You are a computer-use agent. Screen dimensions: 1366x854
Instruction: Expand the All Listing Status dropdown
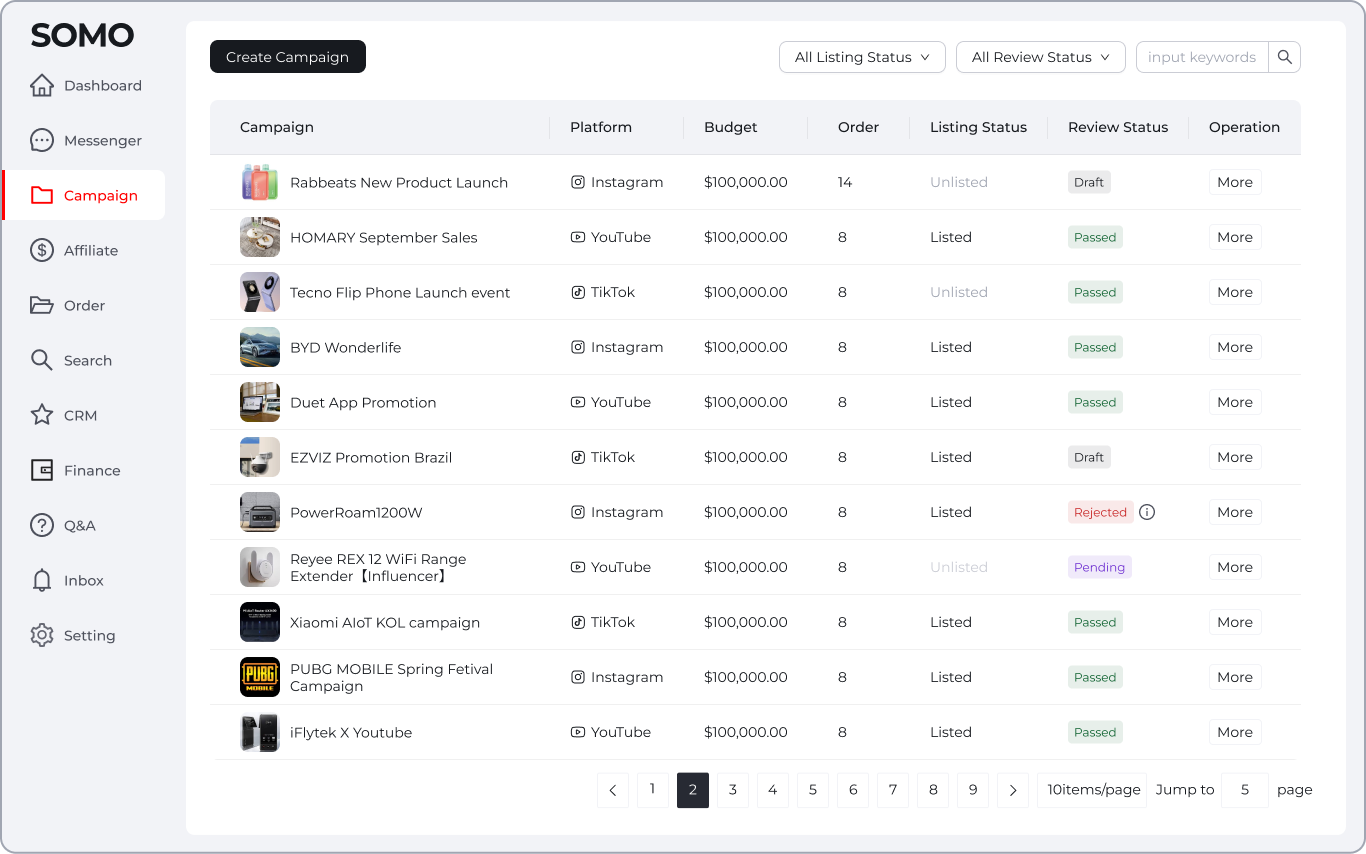(863, 57)
